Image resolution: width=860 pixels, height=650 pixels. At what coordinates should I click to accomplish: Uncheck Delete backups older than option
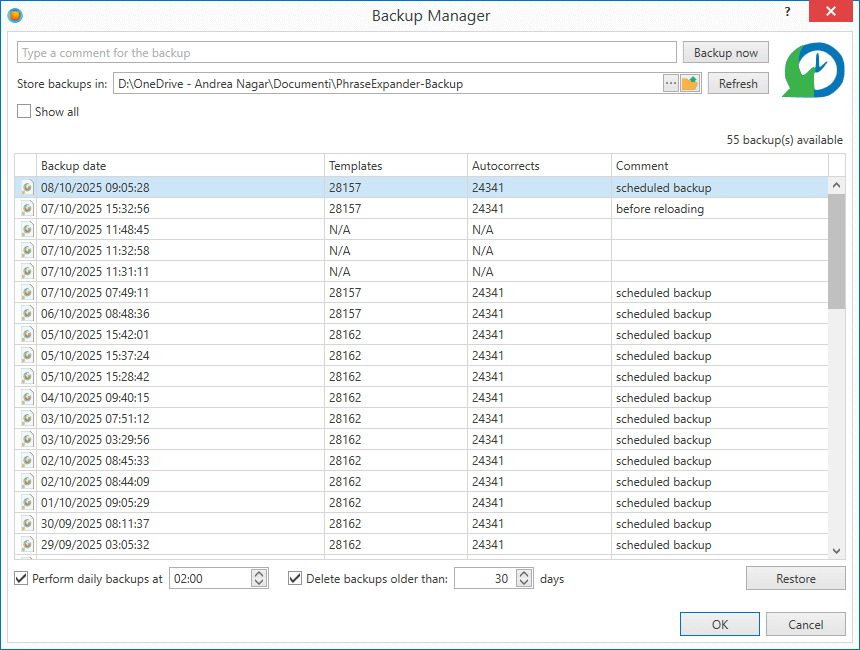click(295, 578)
